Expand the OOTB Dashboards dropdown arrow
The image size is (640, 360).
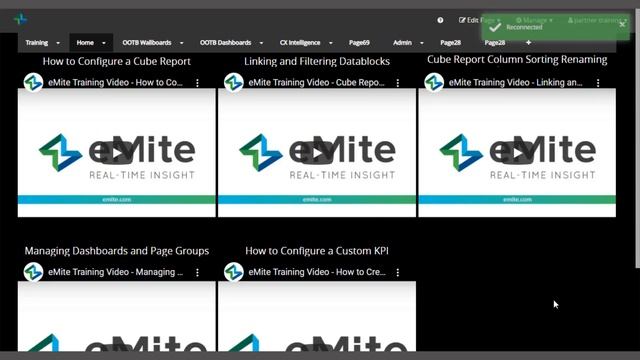tap(261, 43)
